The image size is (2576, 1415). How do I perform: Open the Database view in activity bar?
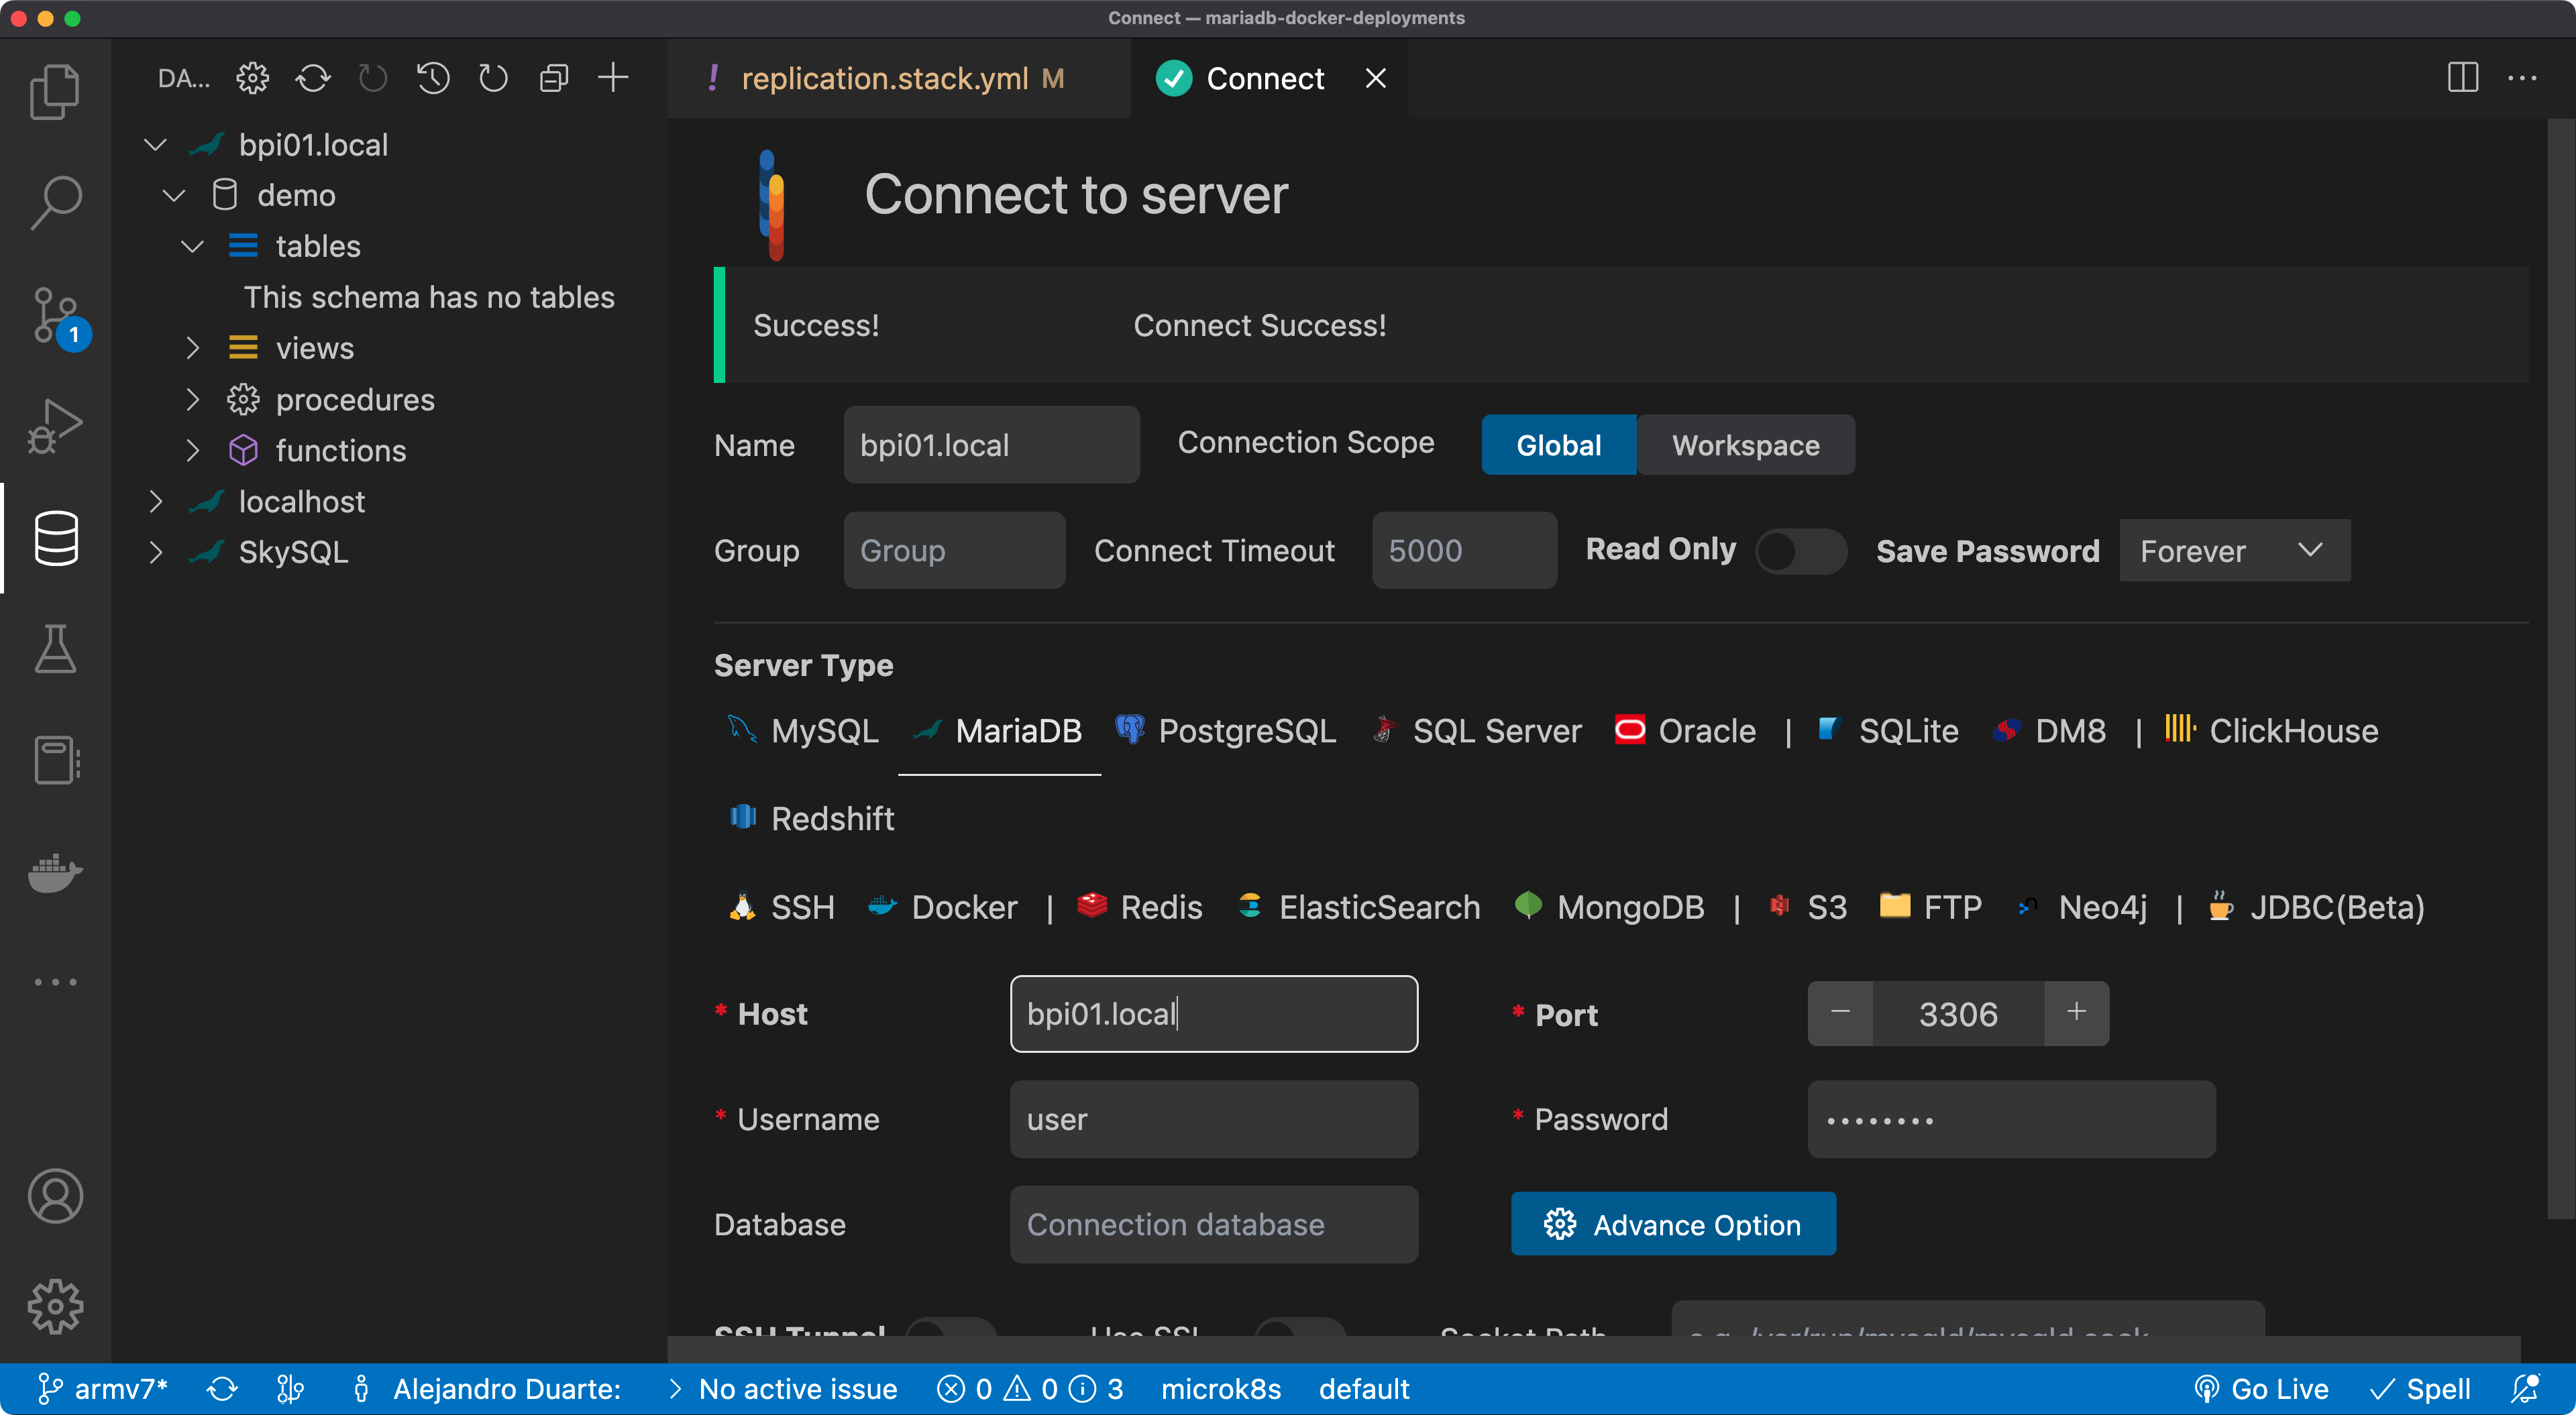(x=55, y=538)
